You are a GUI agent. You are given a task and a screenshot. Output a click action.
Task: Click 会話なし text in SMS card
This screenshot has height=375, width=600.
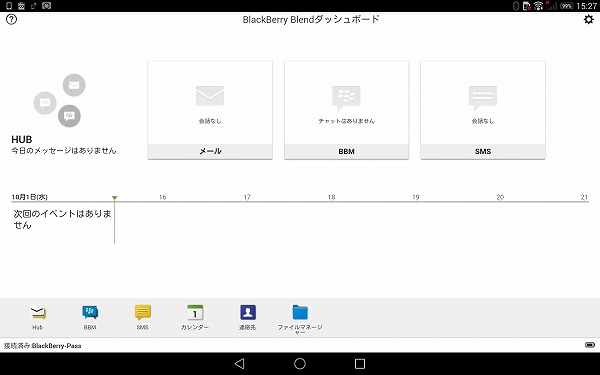[x=483, y=121]
